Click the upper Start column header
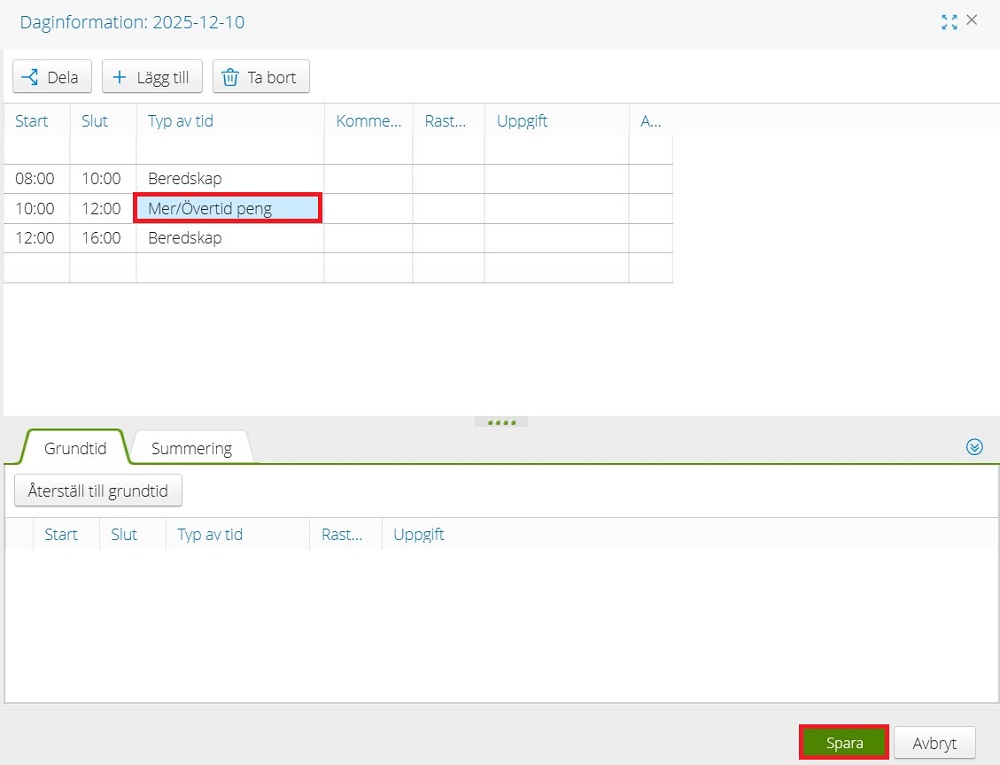Viewport: 1000px width, 765px height. pyautogui.click(x=32, y=121)
